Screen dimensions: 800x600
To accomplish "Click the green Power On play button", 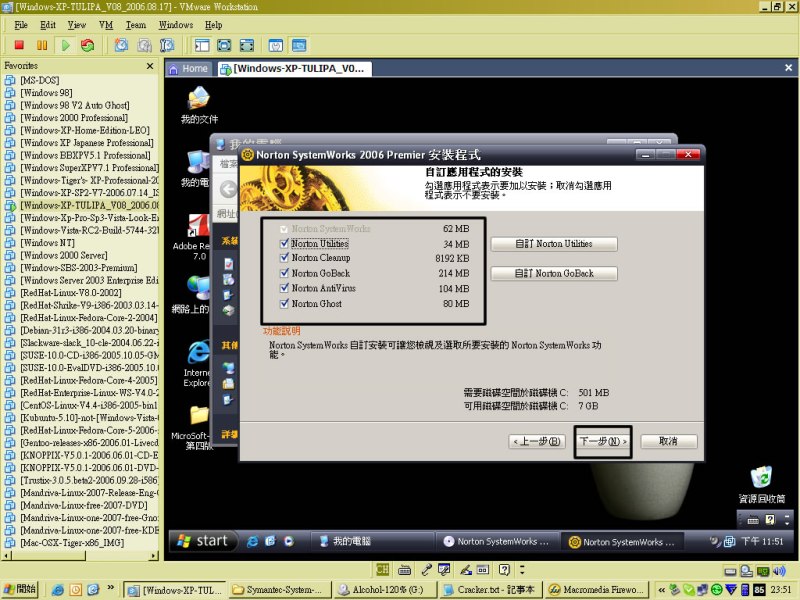I will (65, 45).
